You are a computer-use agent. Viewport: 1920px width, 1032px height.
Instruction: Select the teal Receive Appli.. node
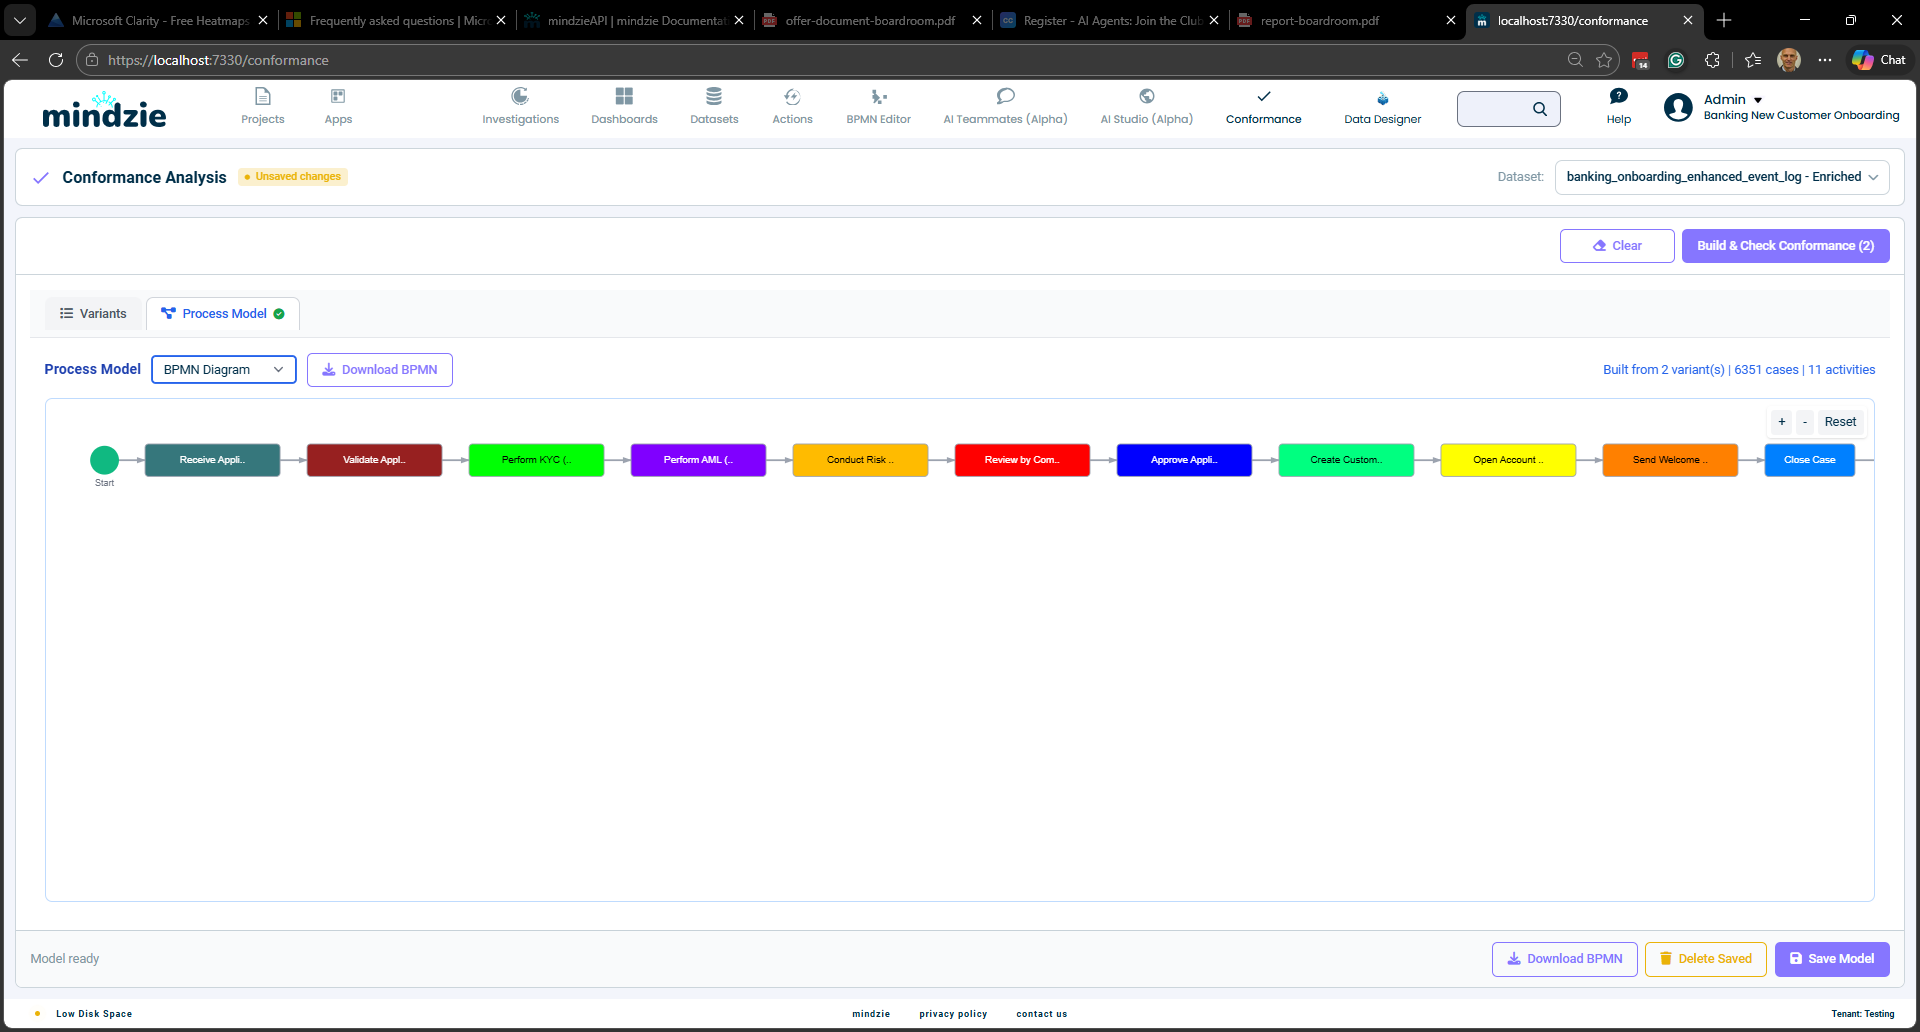click(212, 460)
